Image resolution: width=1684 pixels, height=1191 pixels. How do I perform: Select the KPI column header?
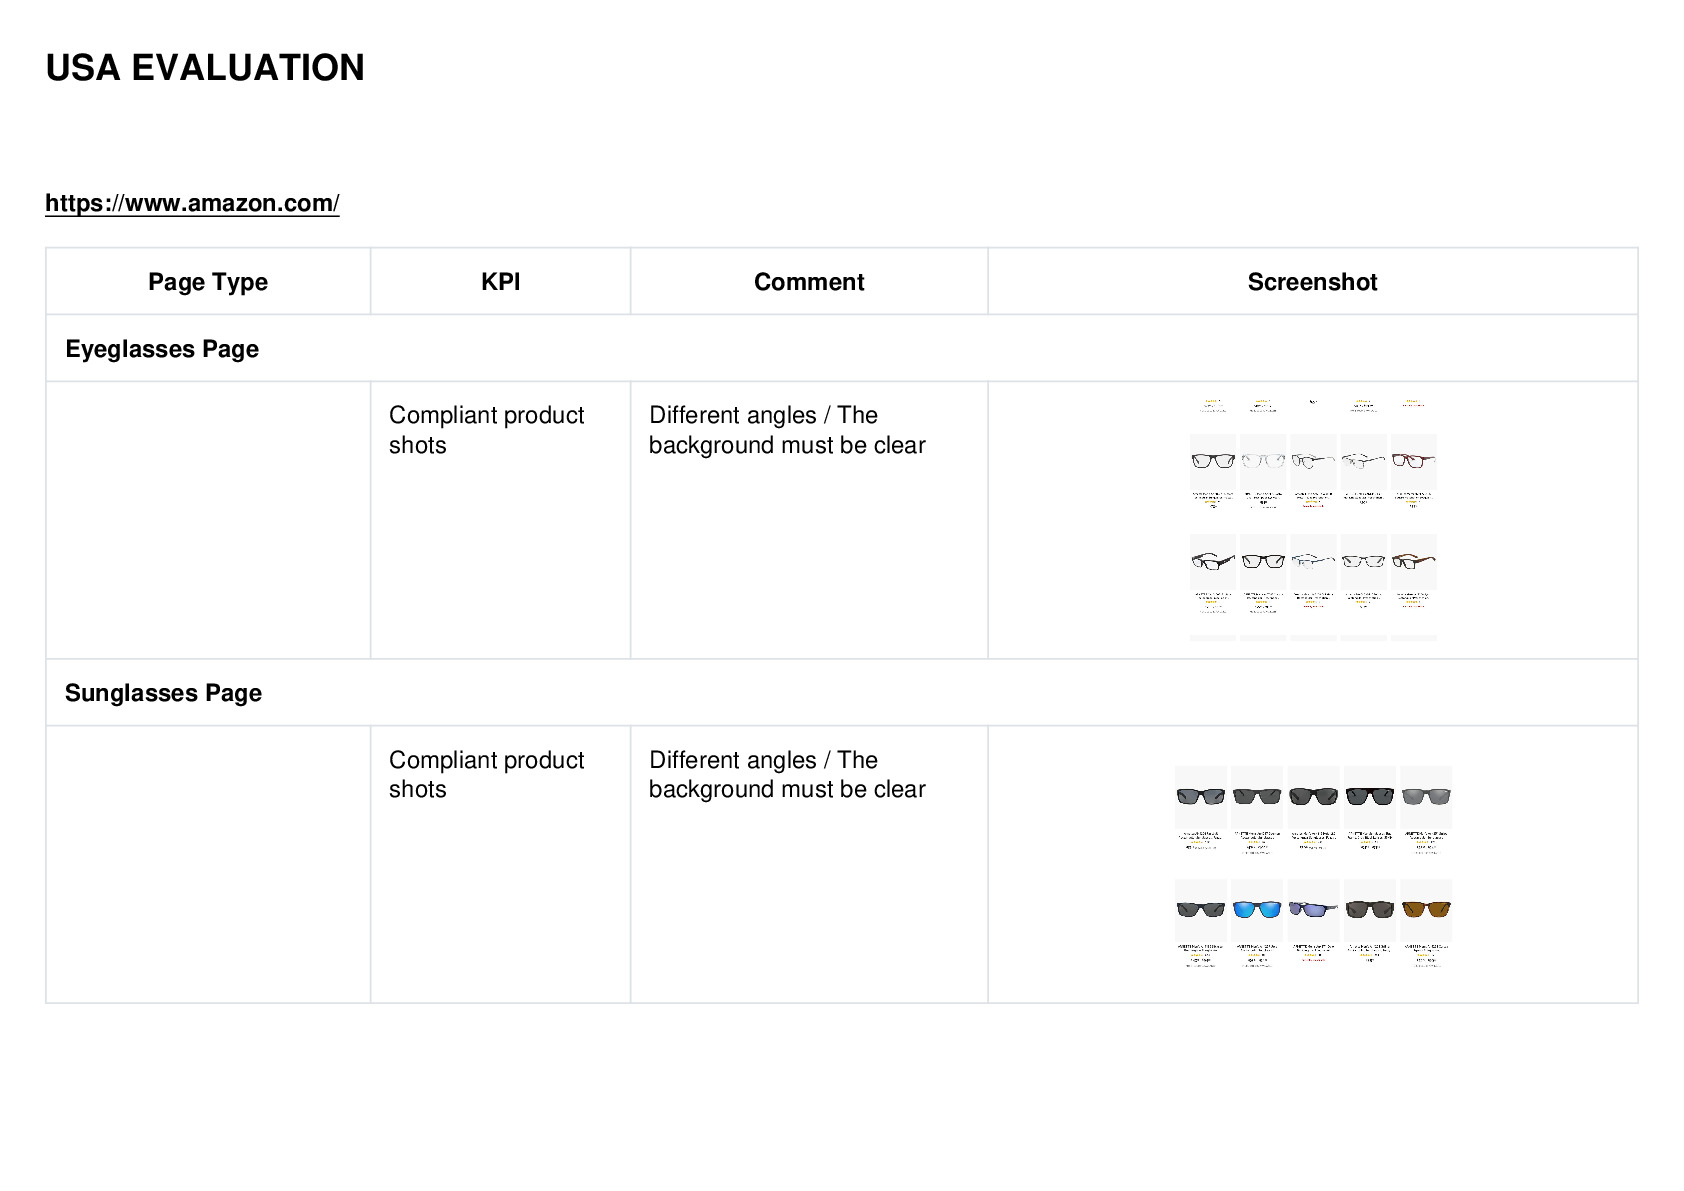pyautogui.click(x=500, y=282)
